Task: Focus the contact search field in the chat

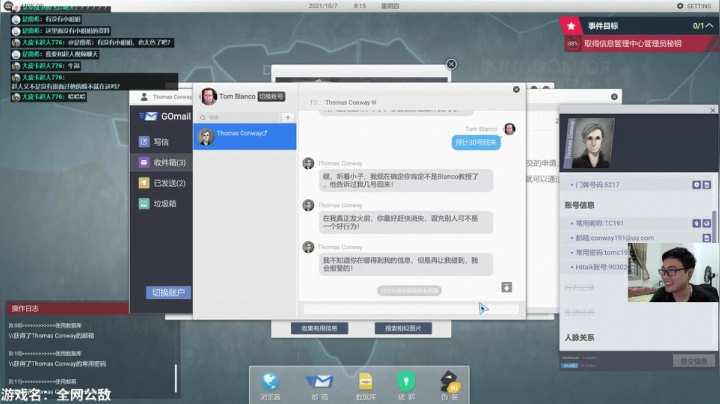Action: tap(239, 118)
